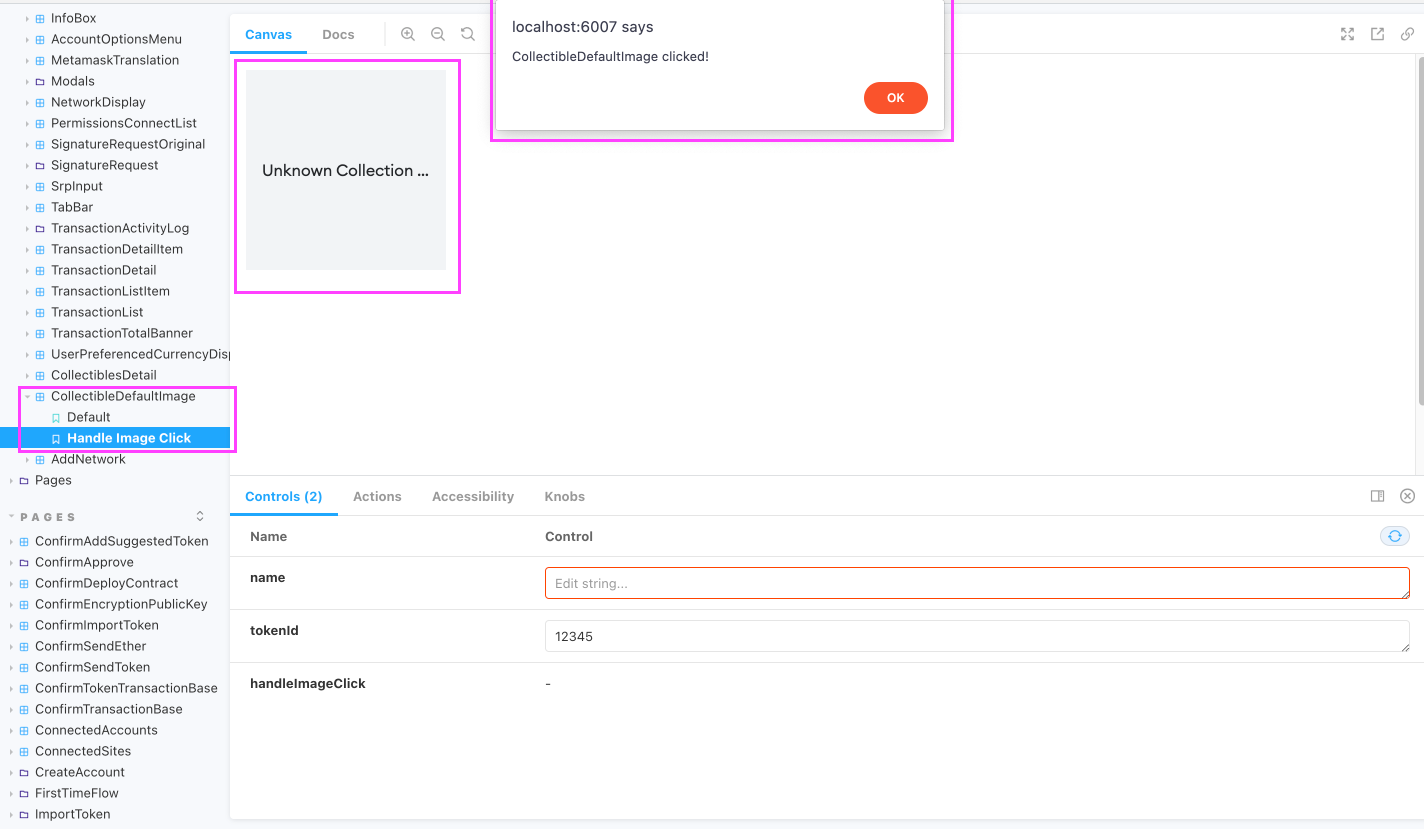Go full screen with expand icon
The image size is (1424, 829).
(x=1347, y=34)
